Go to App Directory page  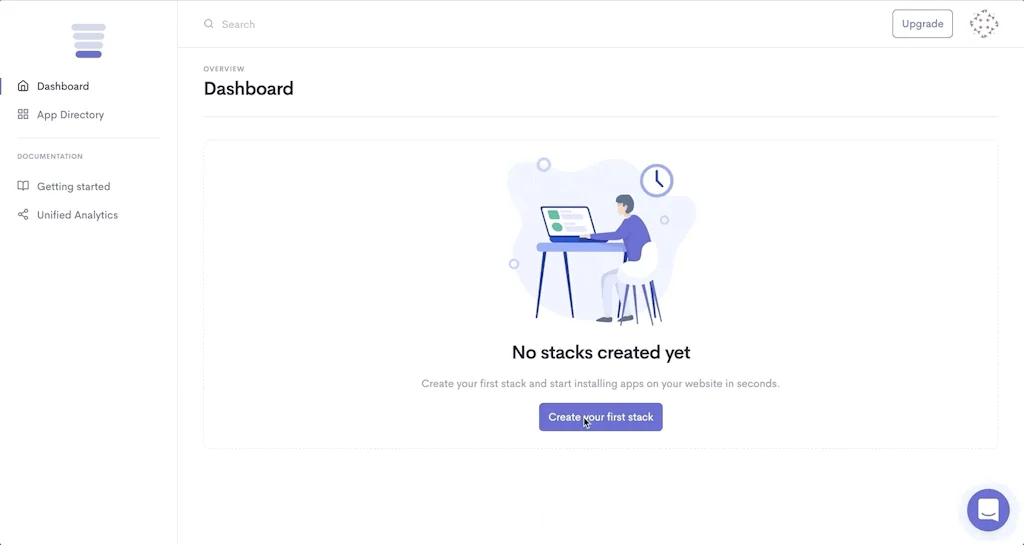70,115
